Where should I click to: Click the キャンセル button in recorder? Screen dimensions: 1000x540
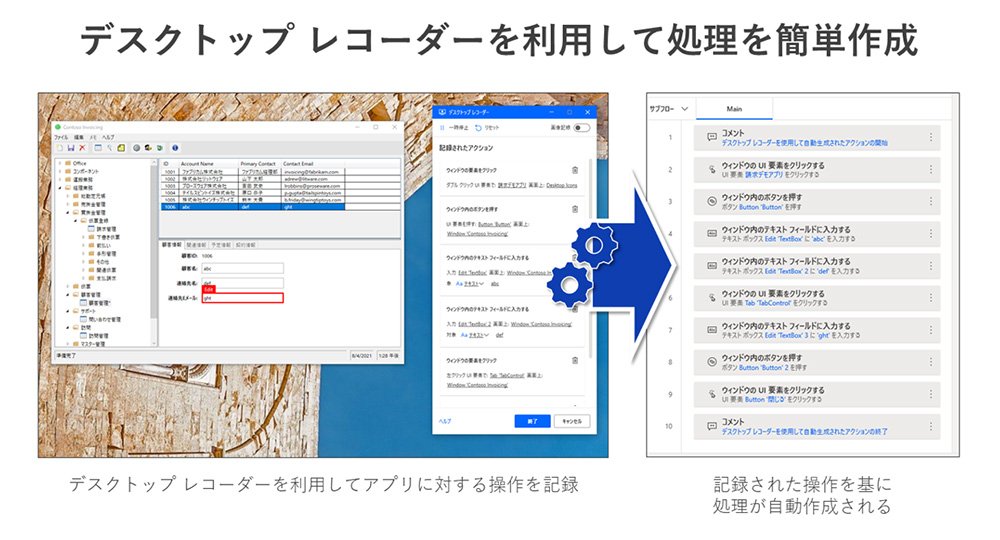(572, 421)
